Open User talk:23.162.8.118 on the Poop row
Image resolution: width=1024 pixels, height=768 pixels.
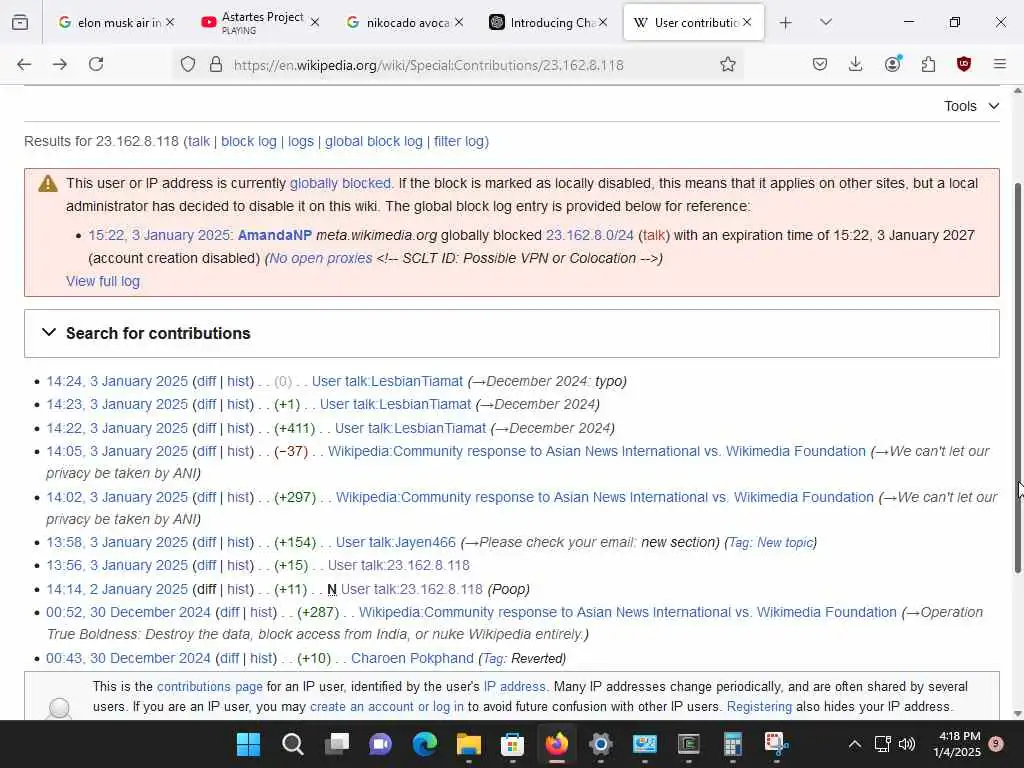coord(411,589)
